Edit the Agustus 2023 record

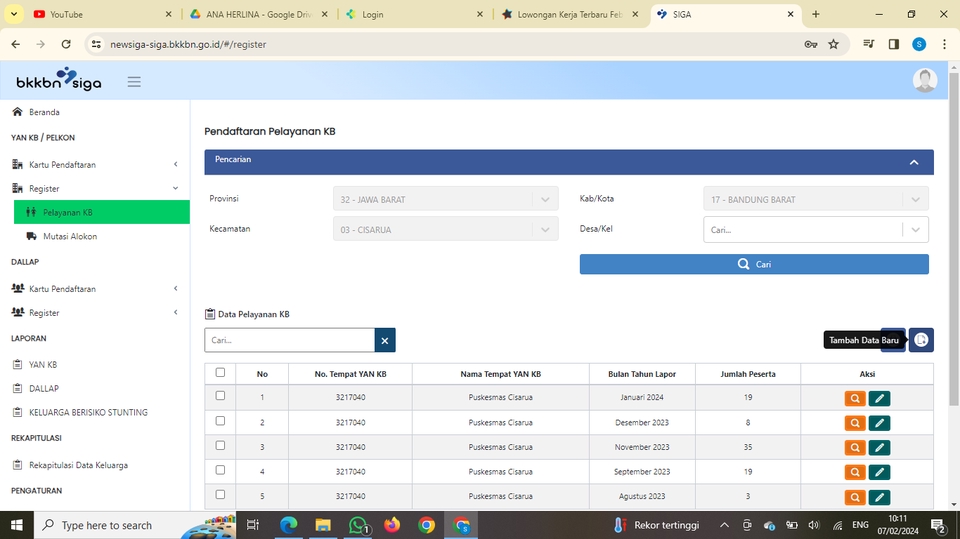tap(879, 497)
